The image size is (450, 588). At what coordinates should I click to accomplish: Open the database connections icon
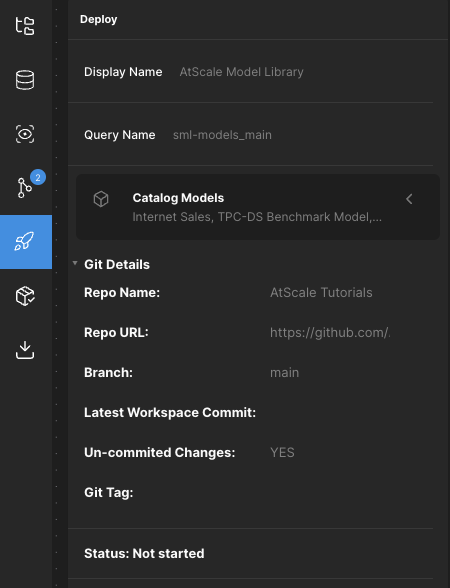pos(25,80)
